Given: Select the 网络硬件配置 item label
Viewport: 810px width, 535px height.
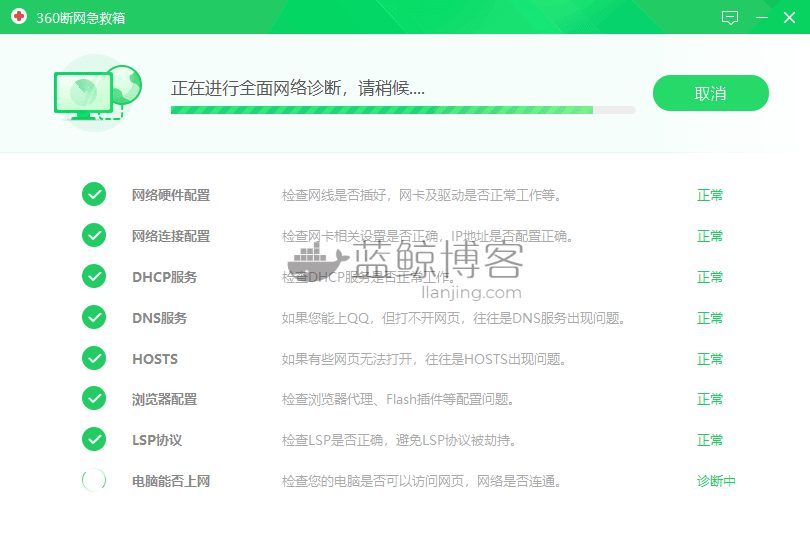Looking at the screenshot, I should point(171,195).
